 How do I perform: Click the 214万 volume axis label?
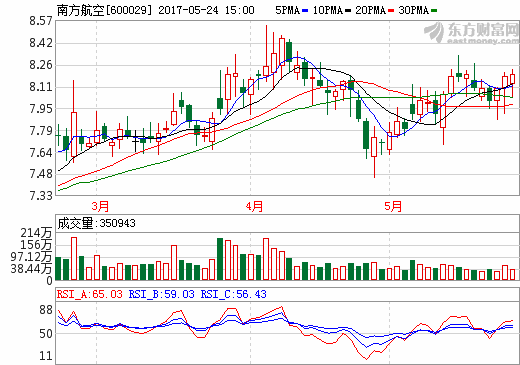point(36,233)
